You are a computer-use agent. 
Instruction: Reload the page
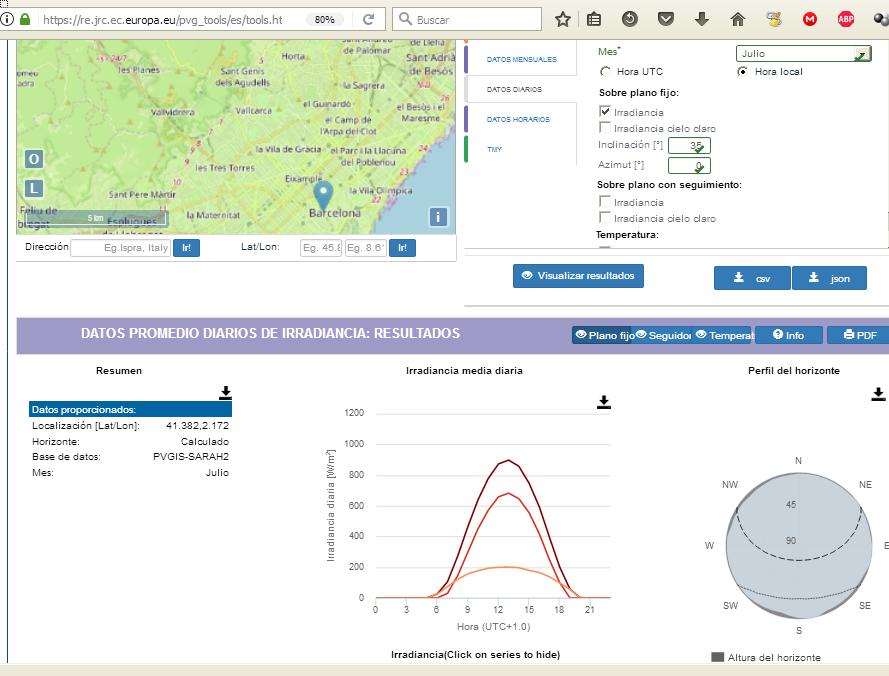pos(368,19)
